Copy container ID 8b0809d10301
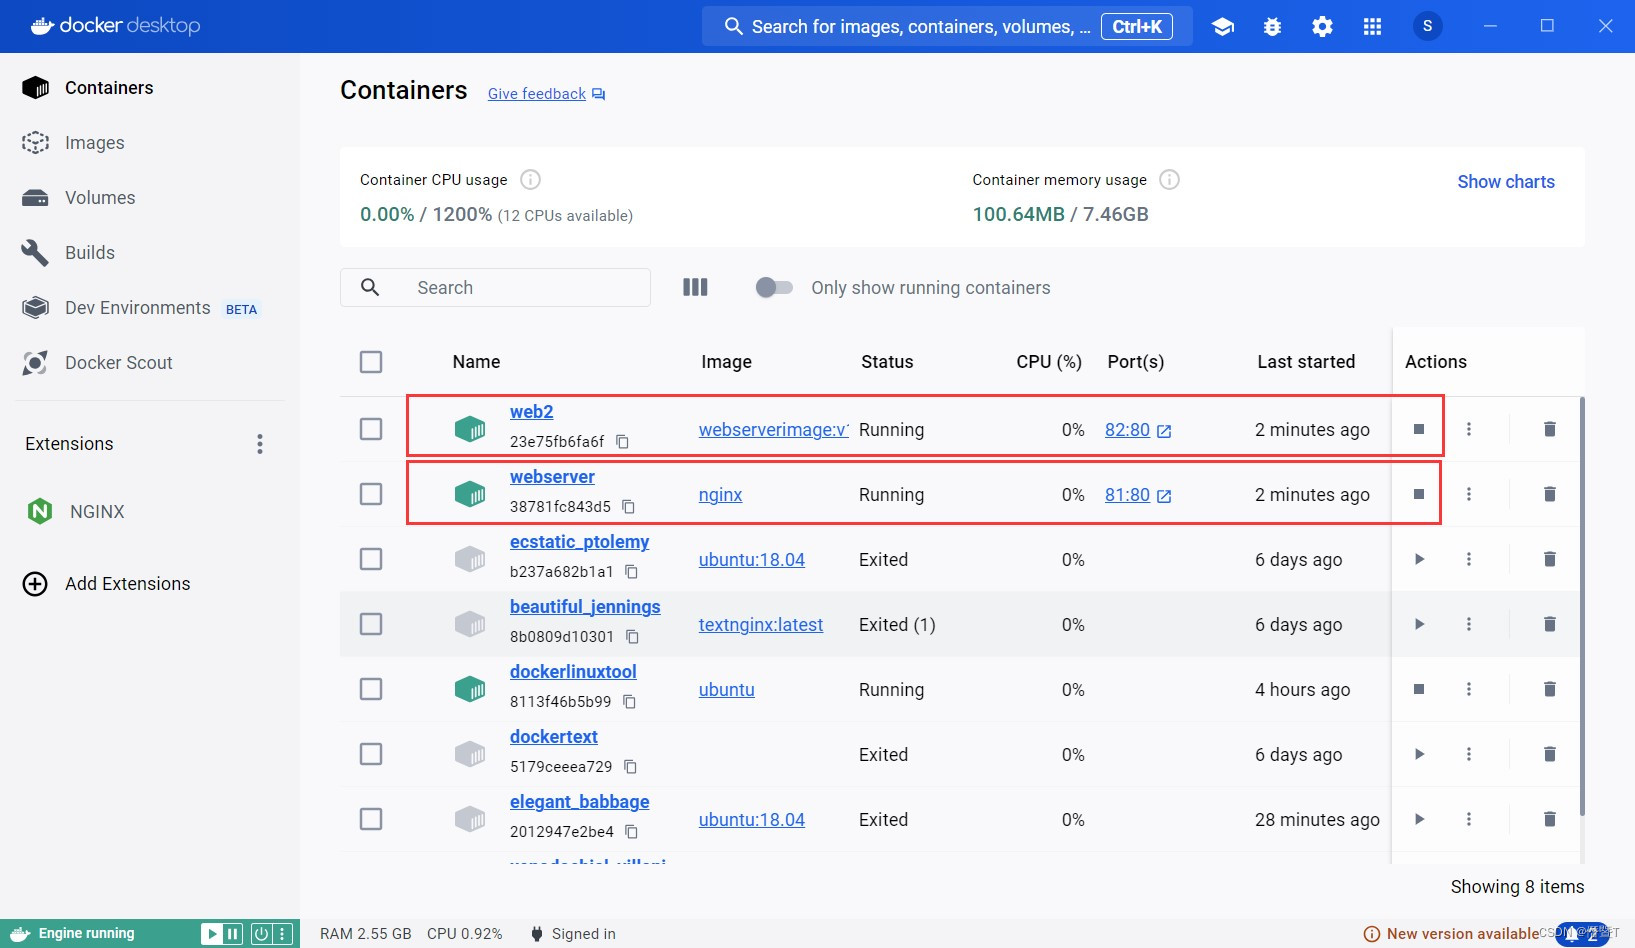The height and width of the screenshot is (948, 1635). tap(632, 637)
